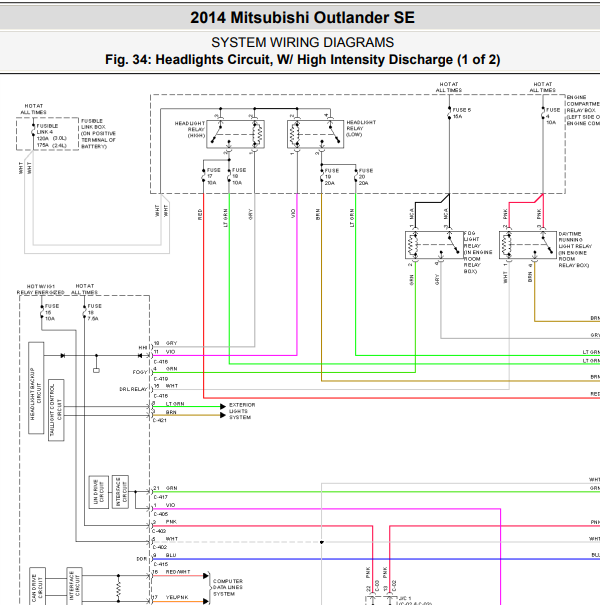The height and width of the screenshot is (605, 600).
Task: Click the 'SYSTEM WIRING DIAGRAMS' heading
Action: [x=302, y=42]
